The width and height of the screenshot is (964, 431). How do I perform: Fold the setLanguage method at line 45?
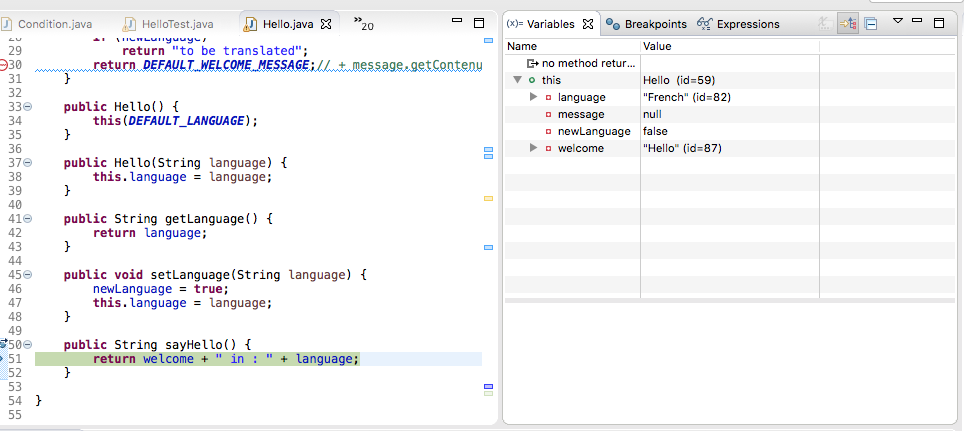pos(27,274)
